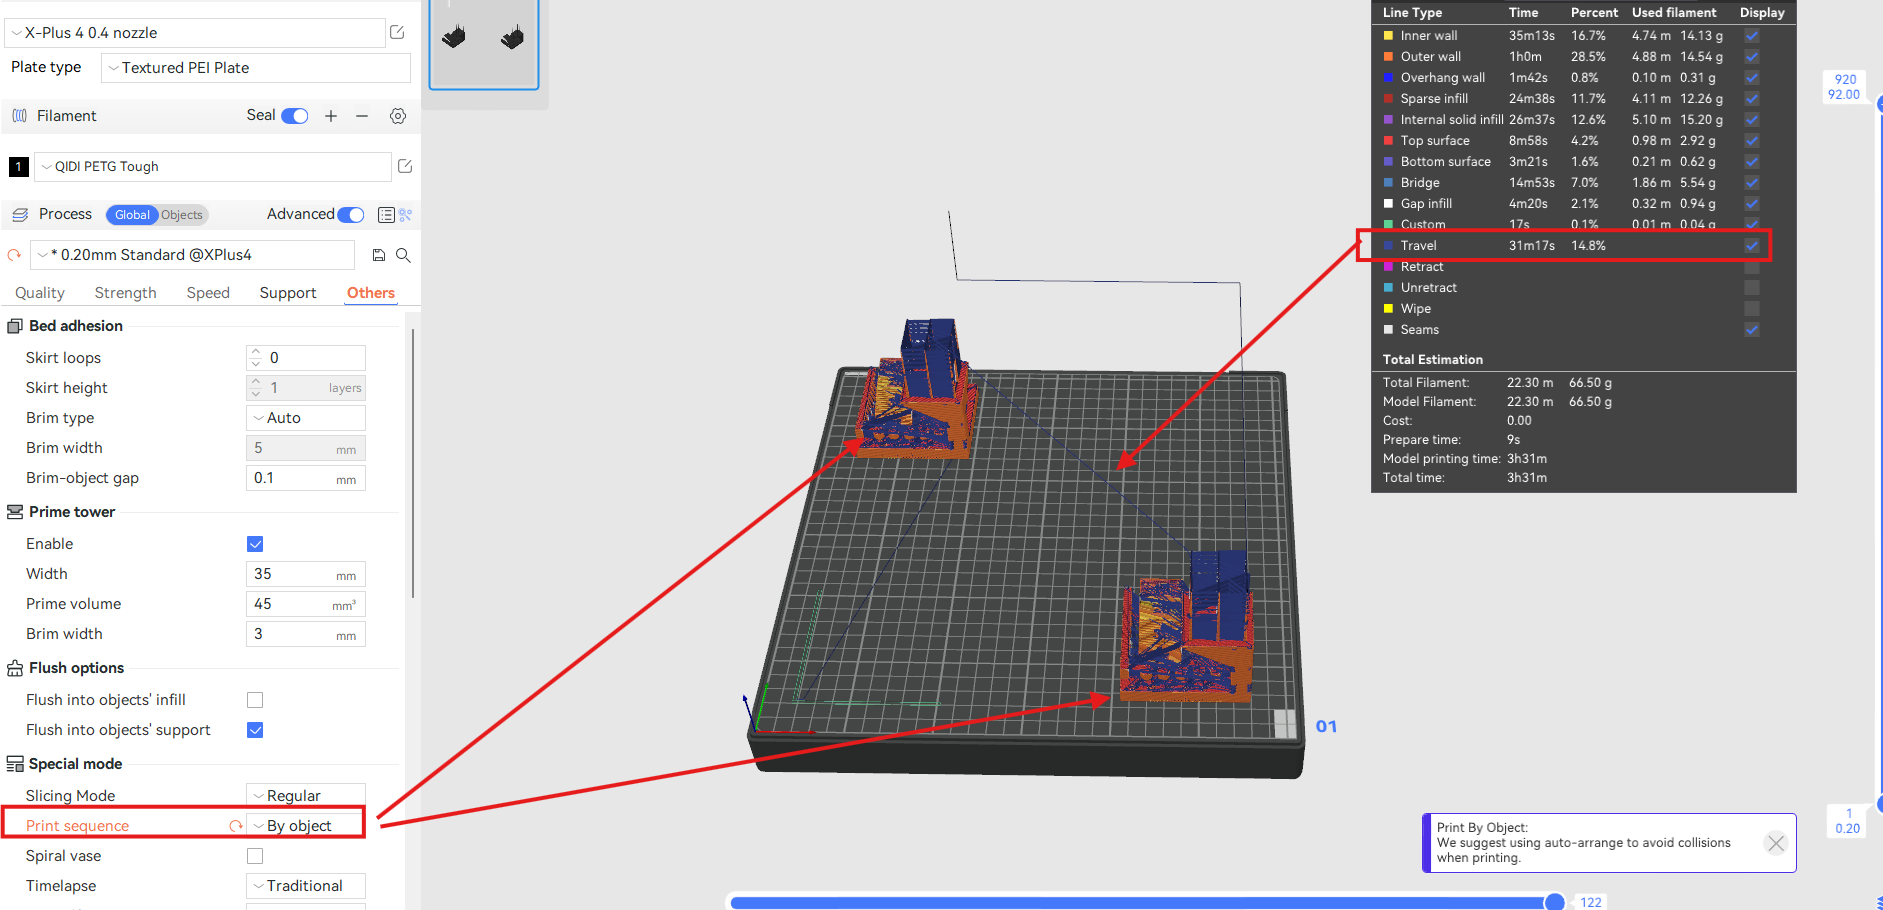Screen dimensions: 1883x910
Task: Edit the QIDI PETG Tough filament preset
Action: coord(405,166)
